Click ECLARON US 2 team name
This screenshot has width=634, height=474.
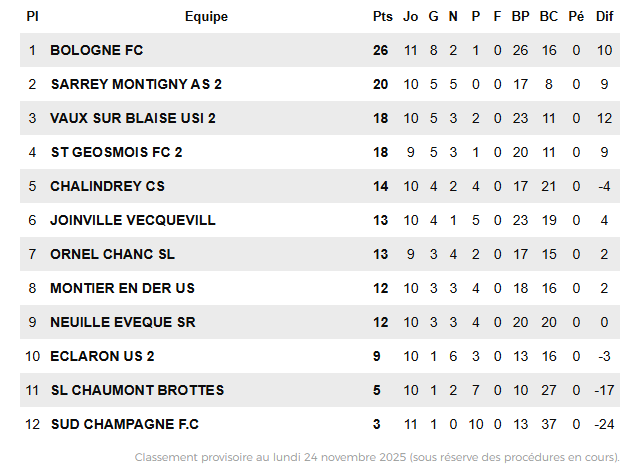point(102,356)
